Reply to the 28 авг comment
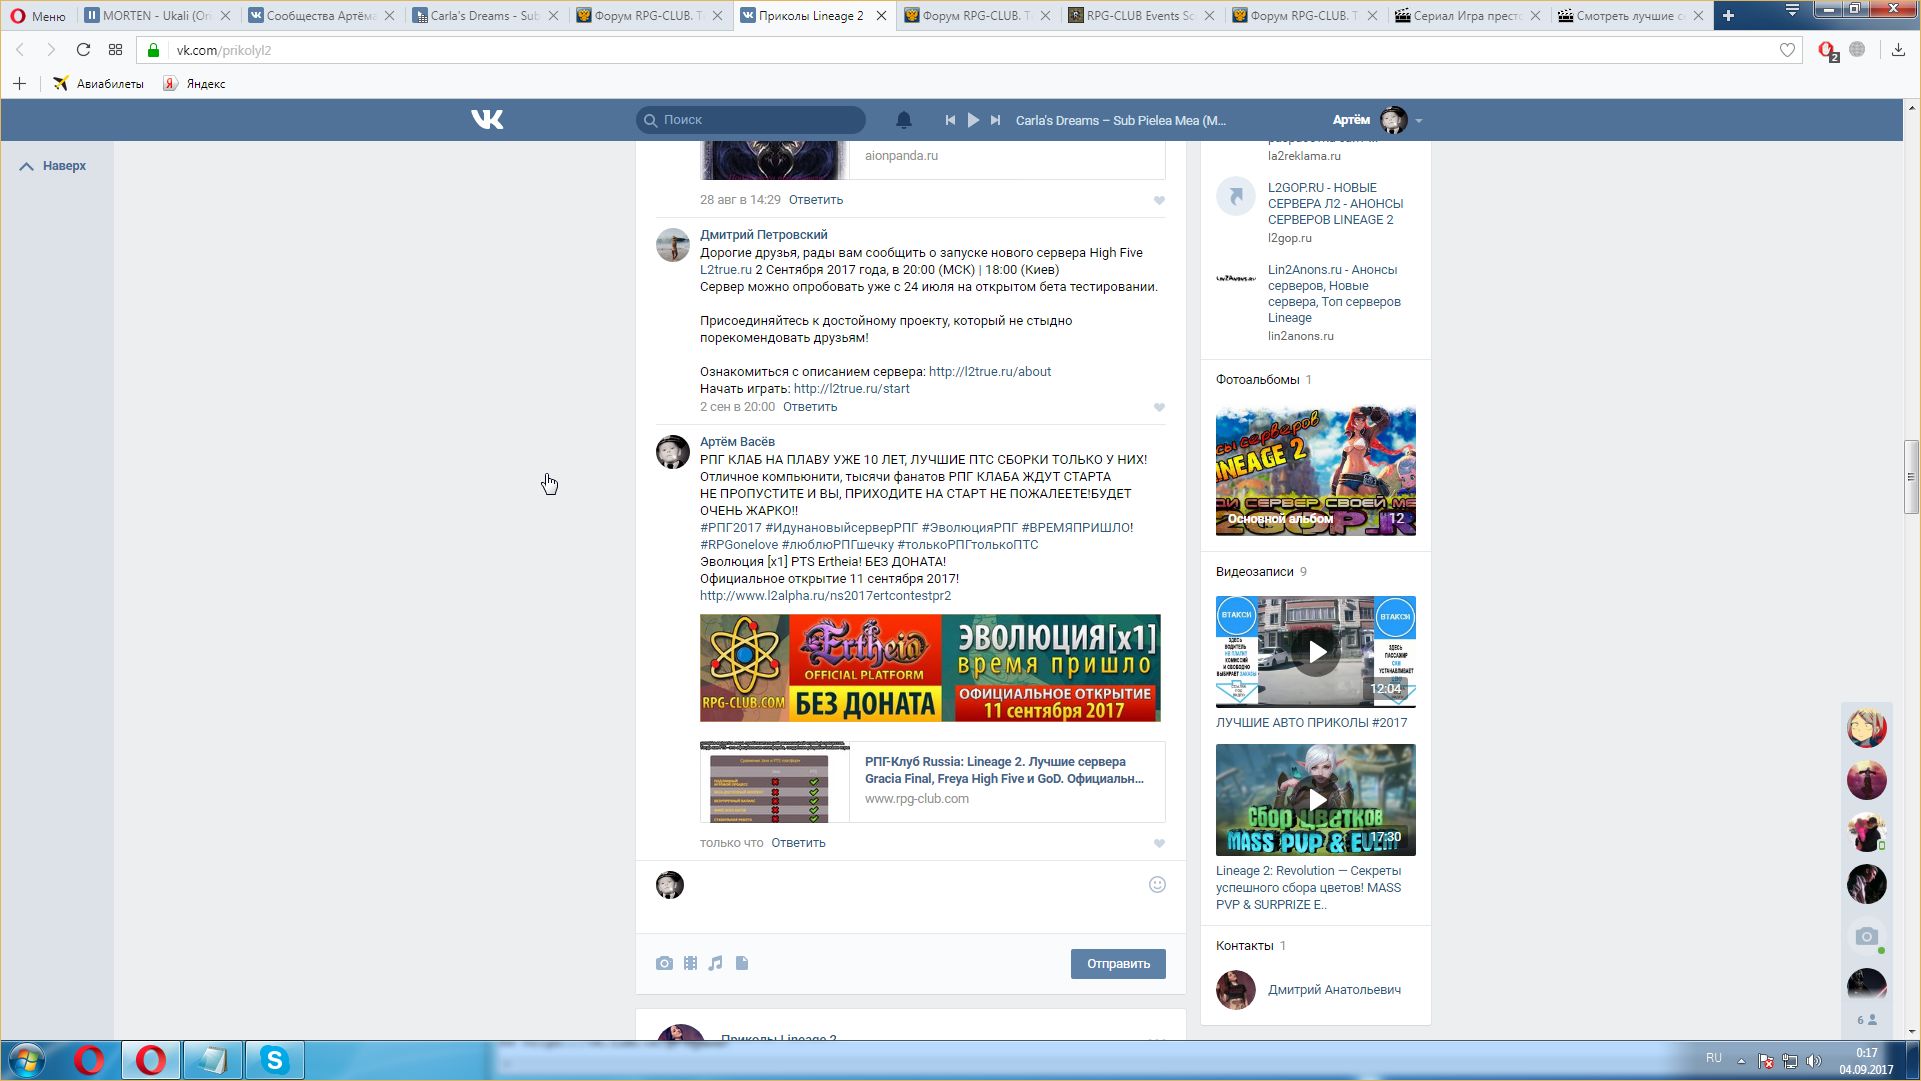This screenshot has width=1921, height=1081. 816,200
